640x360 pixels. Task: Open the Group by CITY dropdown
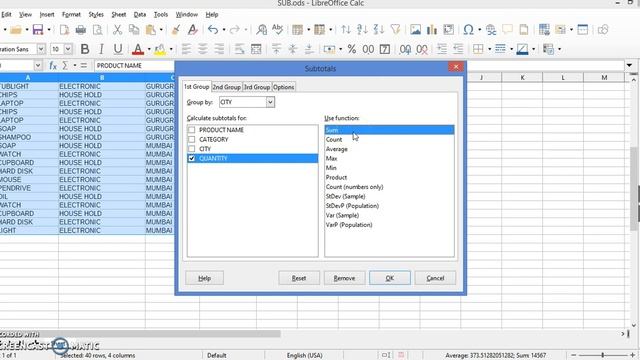point(270,102)
